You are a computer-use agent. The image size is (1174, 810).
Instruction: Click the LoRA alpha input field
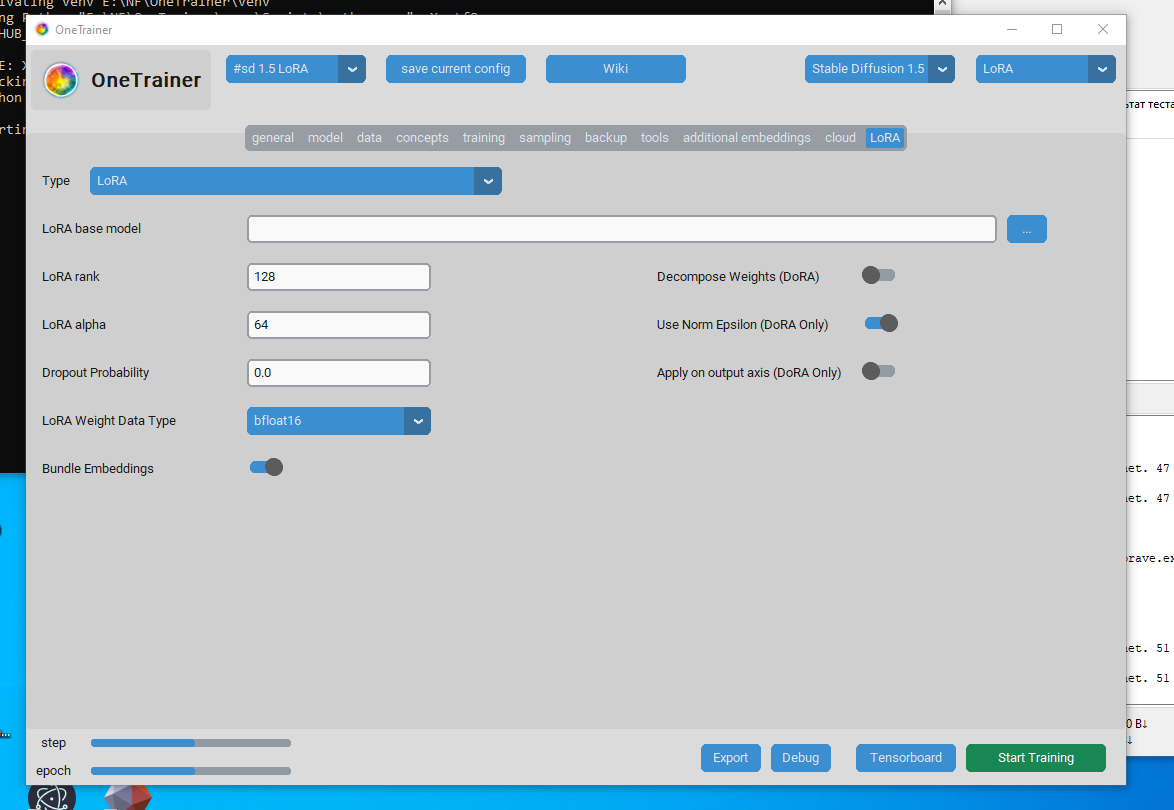click(338, 325)
